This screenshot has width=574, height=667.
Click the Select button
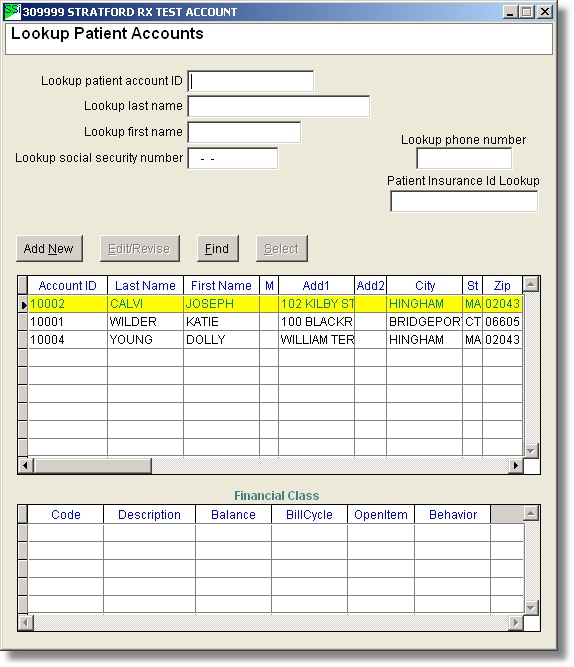click(x=282, y=248)
